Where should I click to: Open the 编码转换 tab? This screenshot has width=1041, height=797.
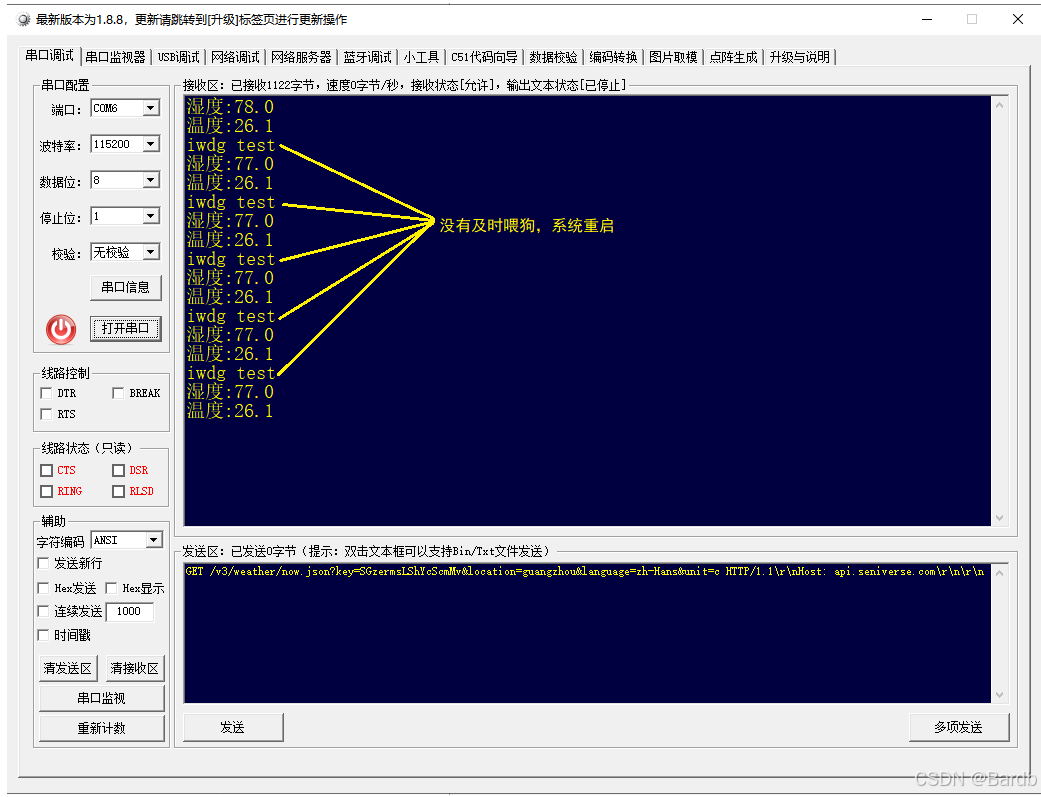[x=613, y=57]
